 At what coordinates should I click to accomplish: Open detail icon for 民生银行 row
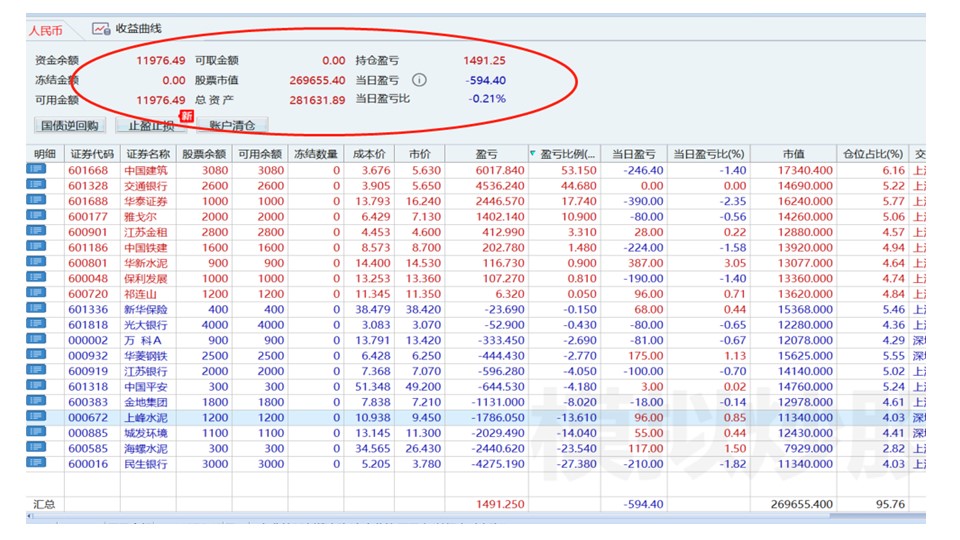36,463
